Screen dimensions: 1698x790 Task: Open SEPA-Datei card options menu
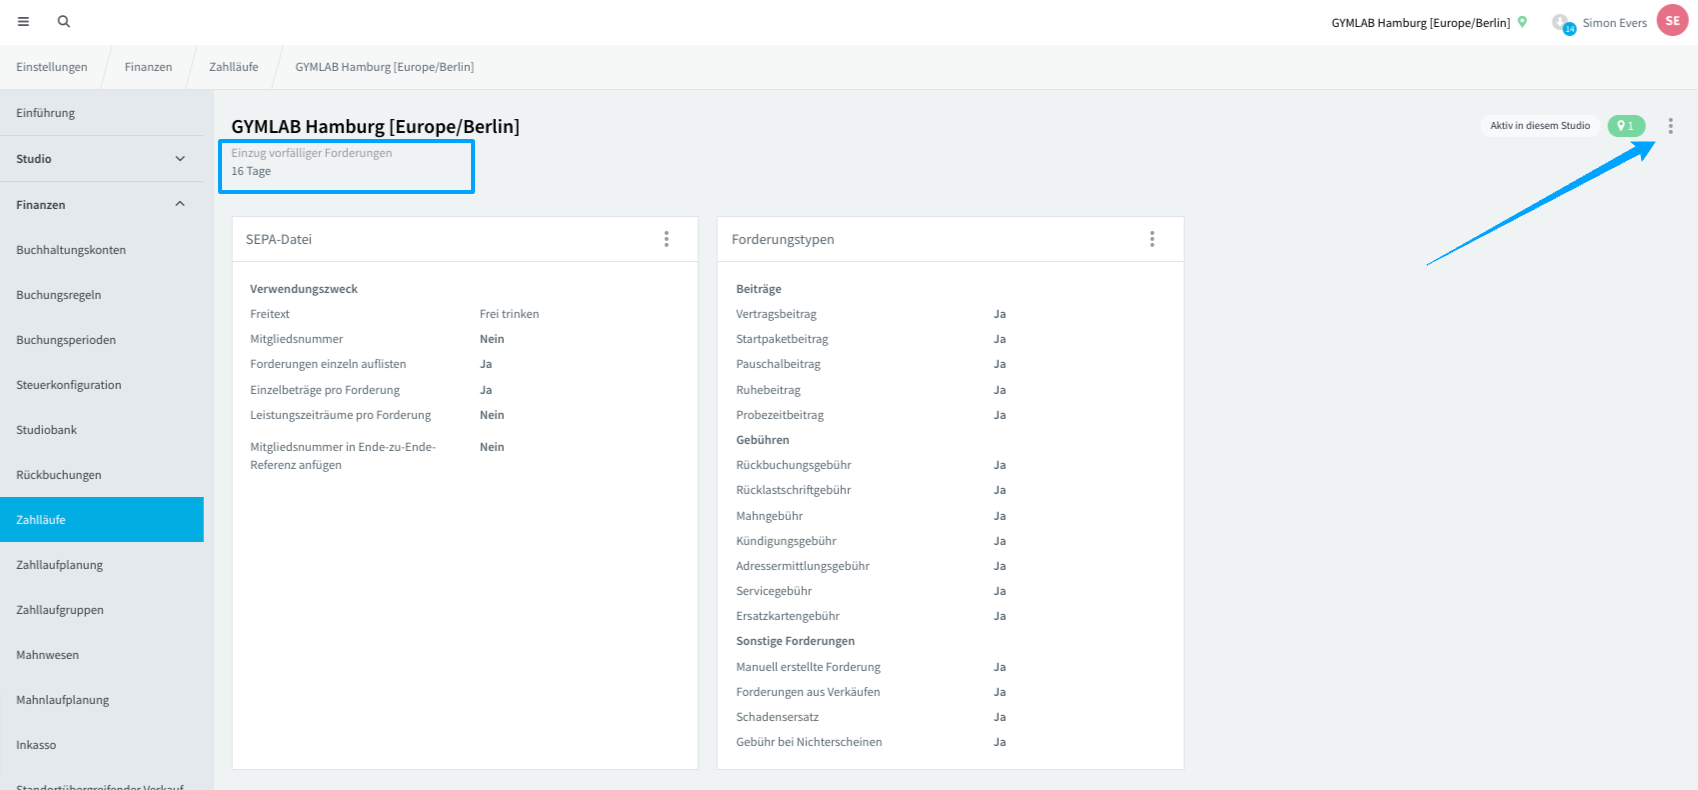click(666, 239)
